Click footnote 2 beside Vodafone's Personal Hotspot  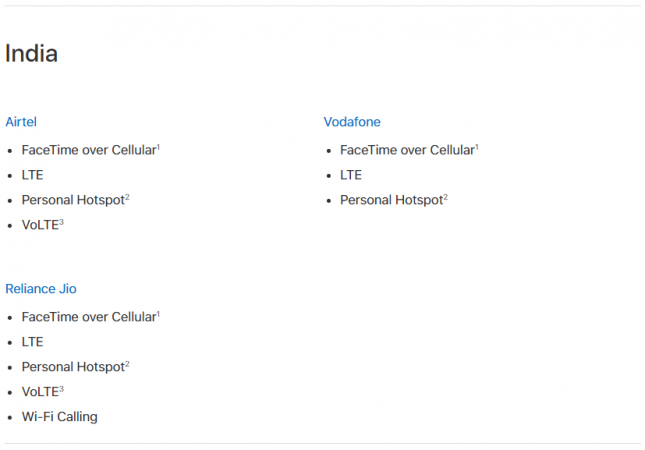click(445, 197)
